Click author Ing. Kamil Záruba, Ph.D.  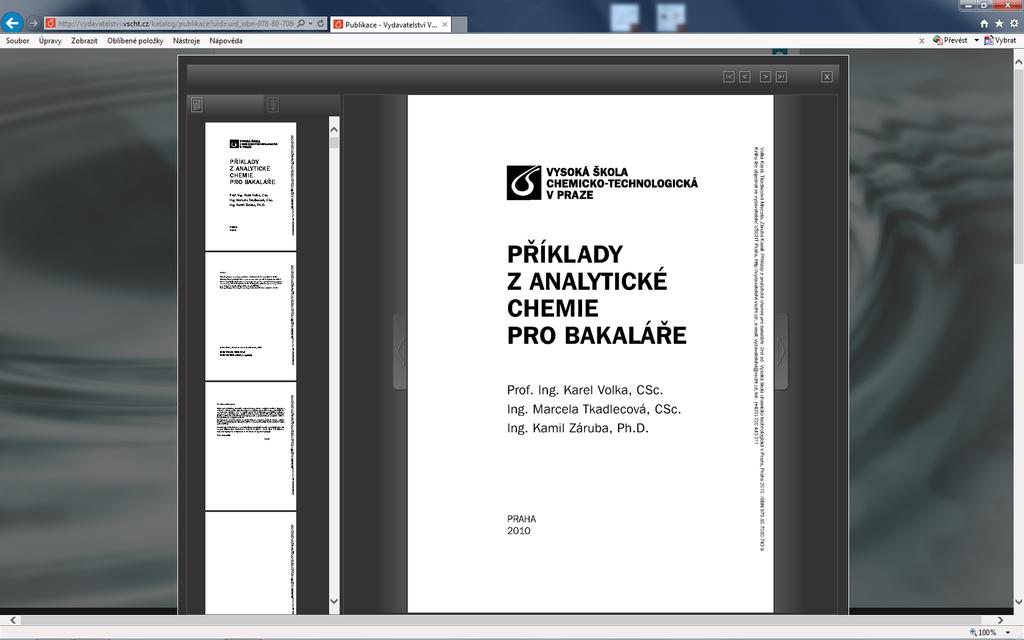click(x=577, y=428)
